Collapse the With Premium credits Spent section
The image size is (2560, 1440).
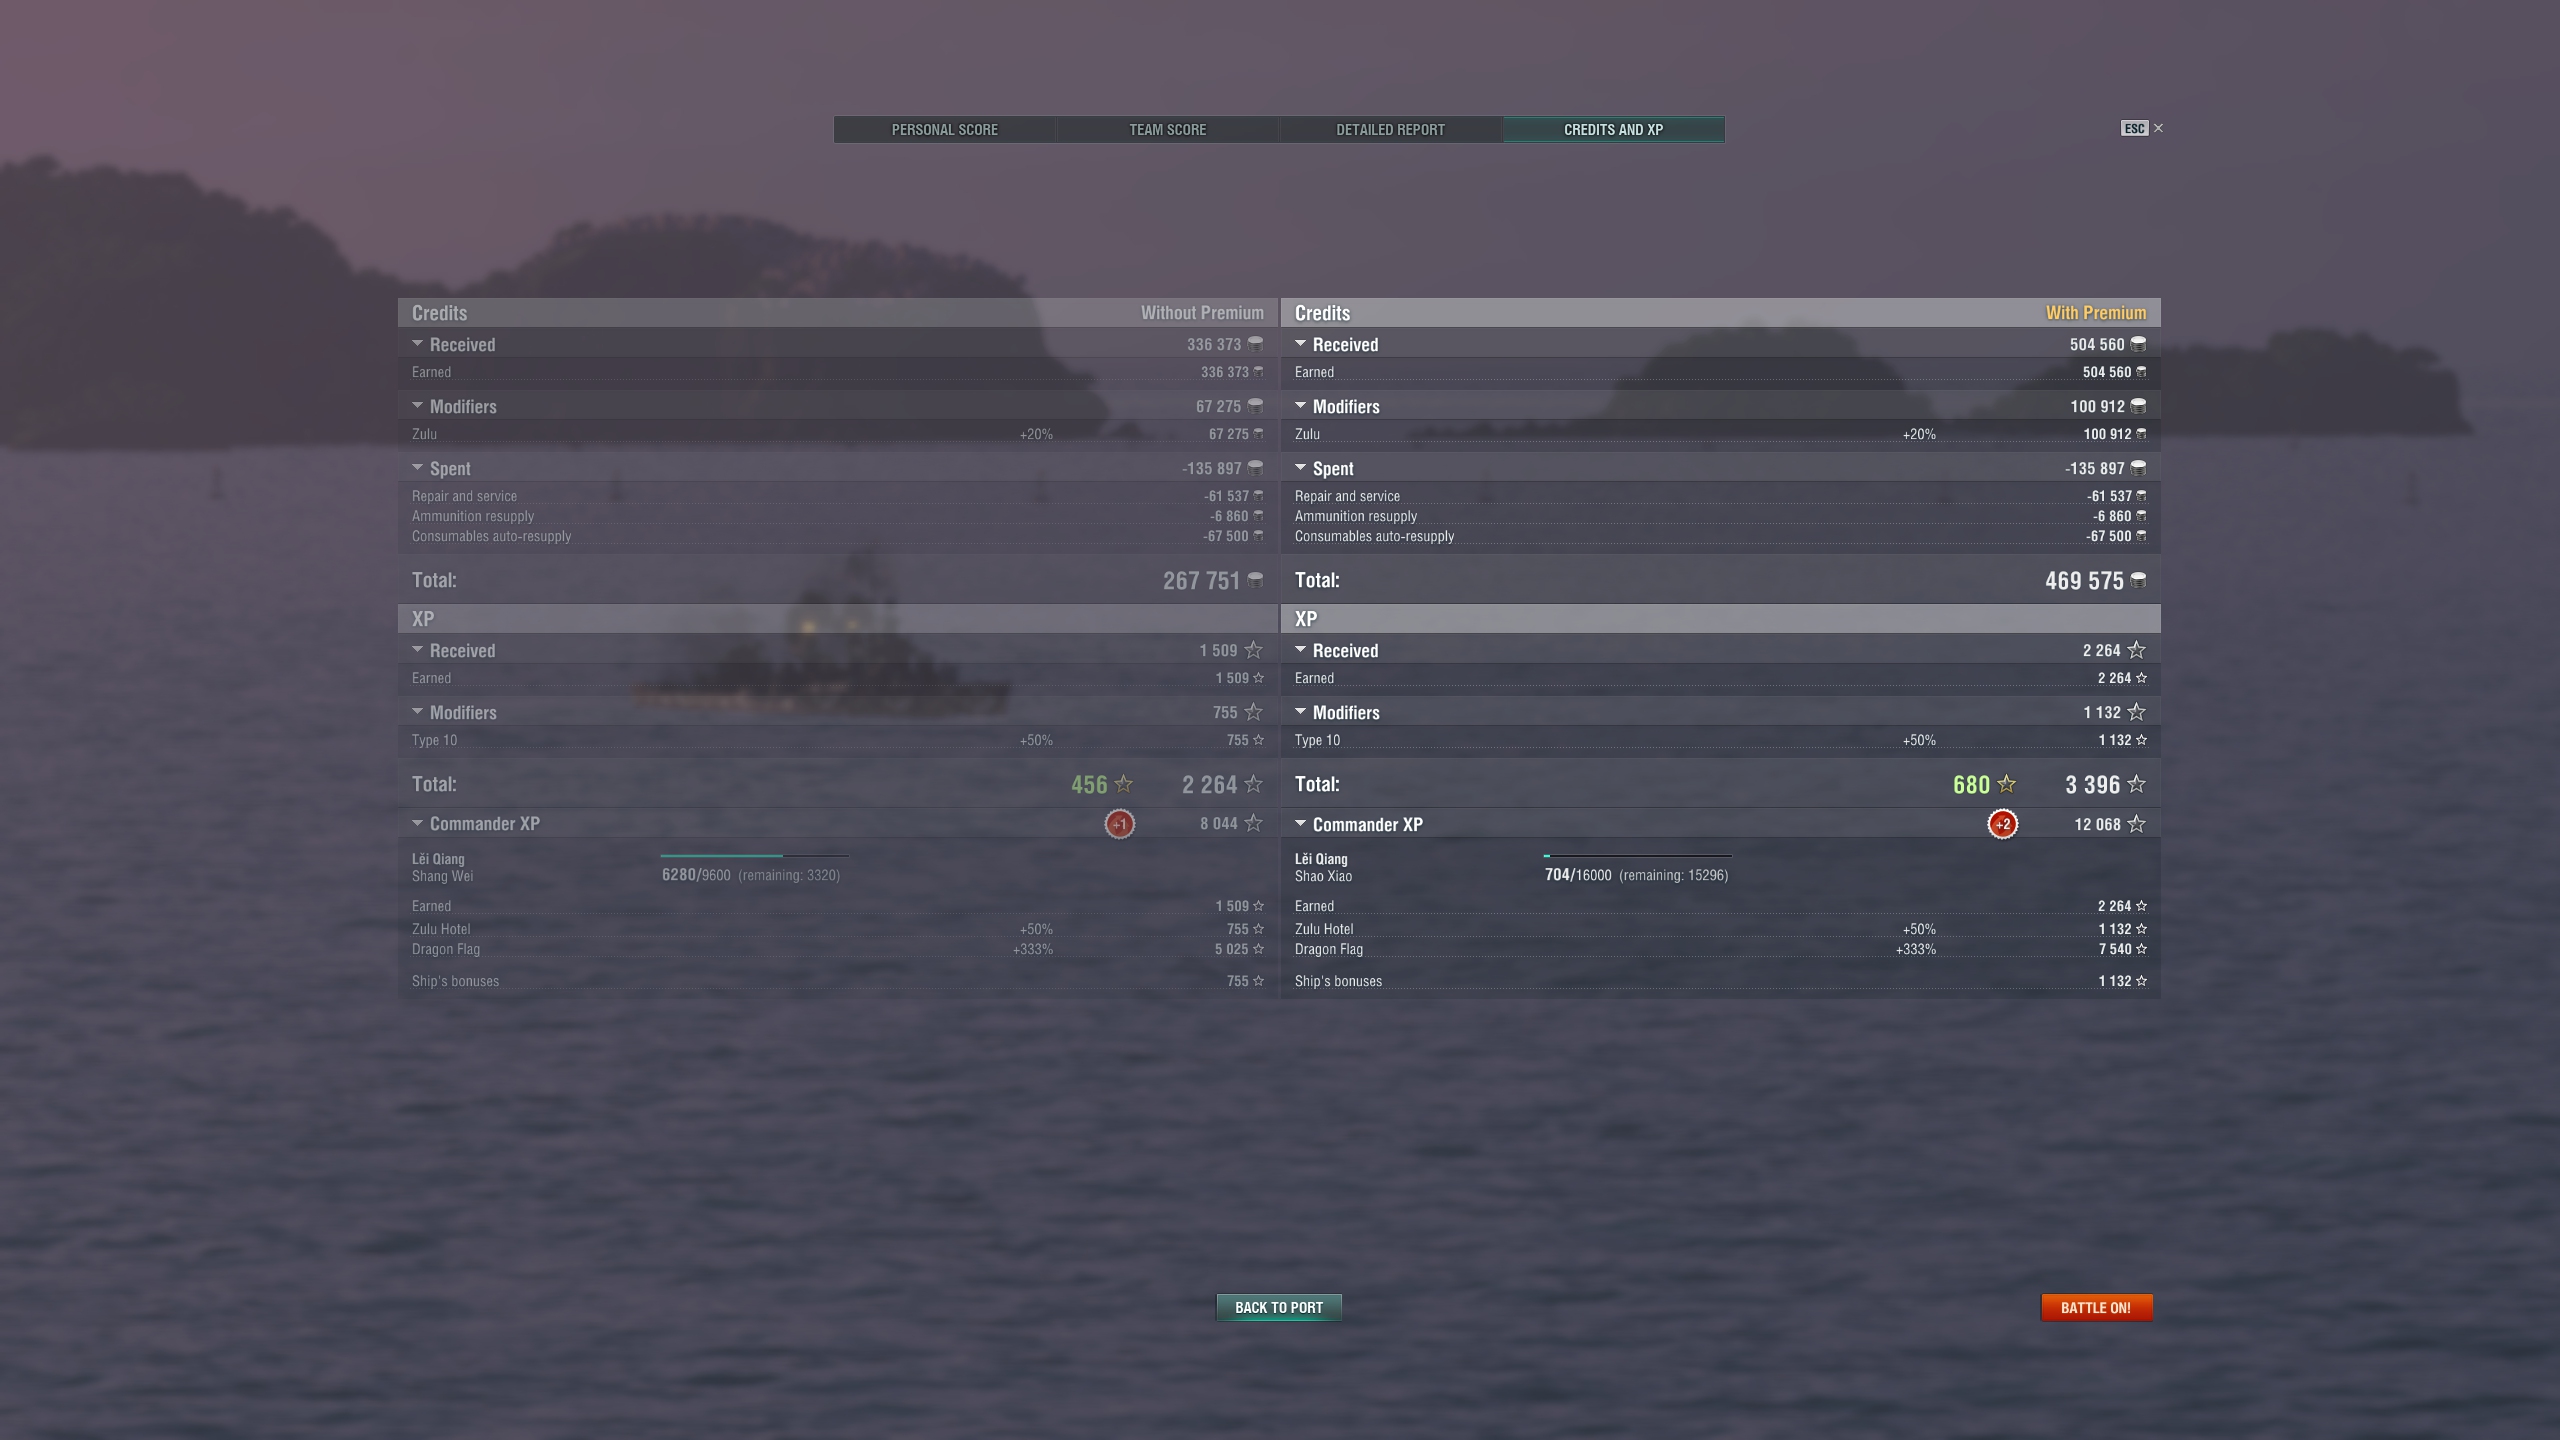click(1301, 468)
